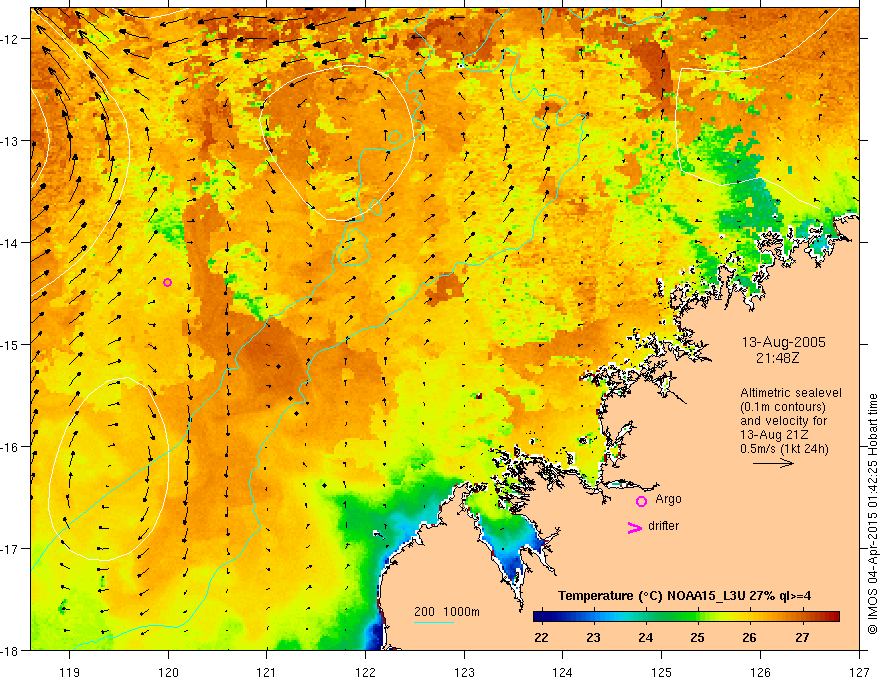This screenshot has width=880, height=680.
Task: Click the date label 13-Aug-2005
Action: click(783, 342)
